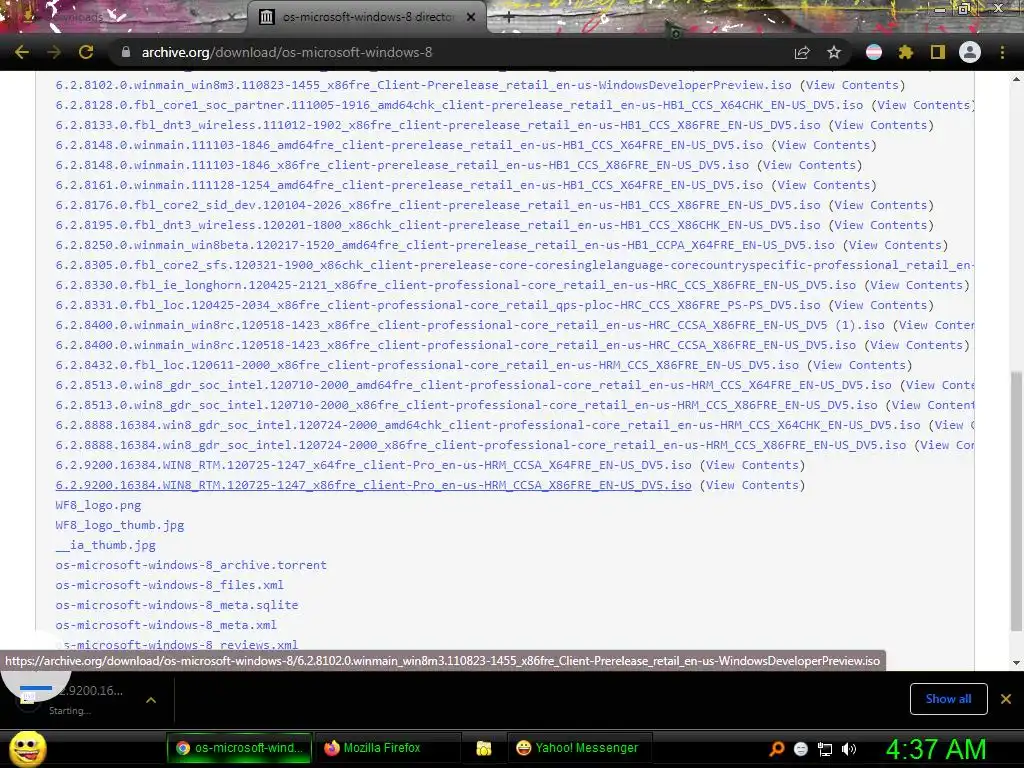View Contents of 6.2.8161.0 iso
This screenshot has width=1024, height=768.
[824, 185]
